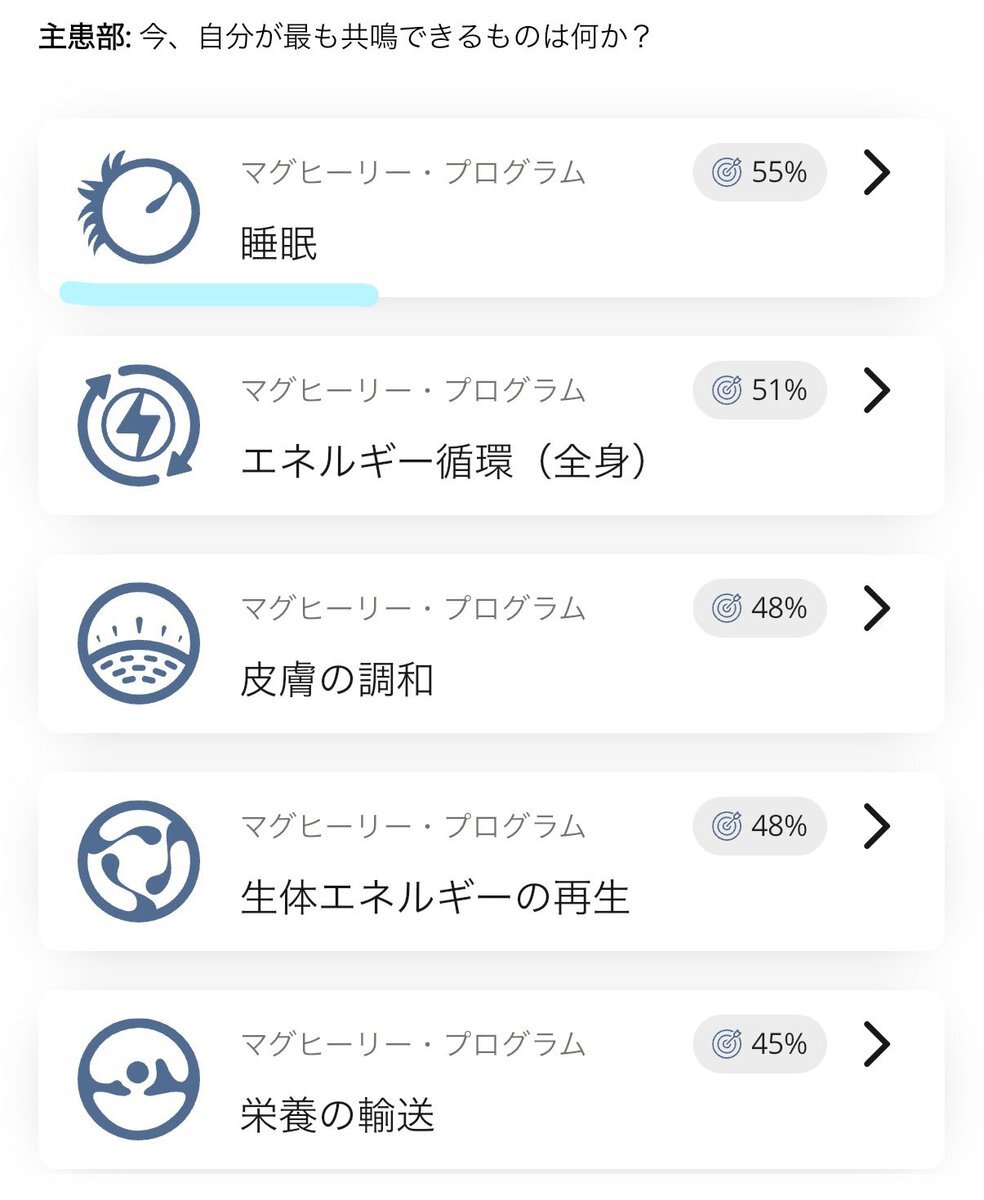Click the 生体エネルギーの再生 swirl icon

tap(138, 861)
